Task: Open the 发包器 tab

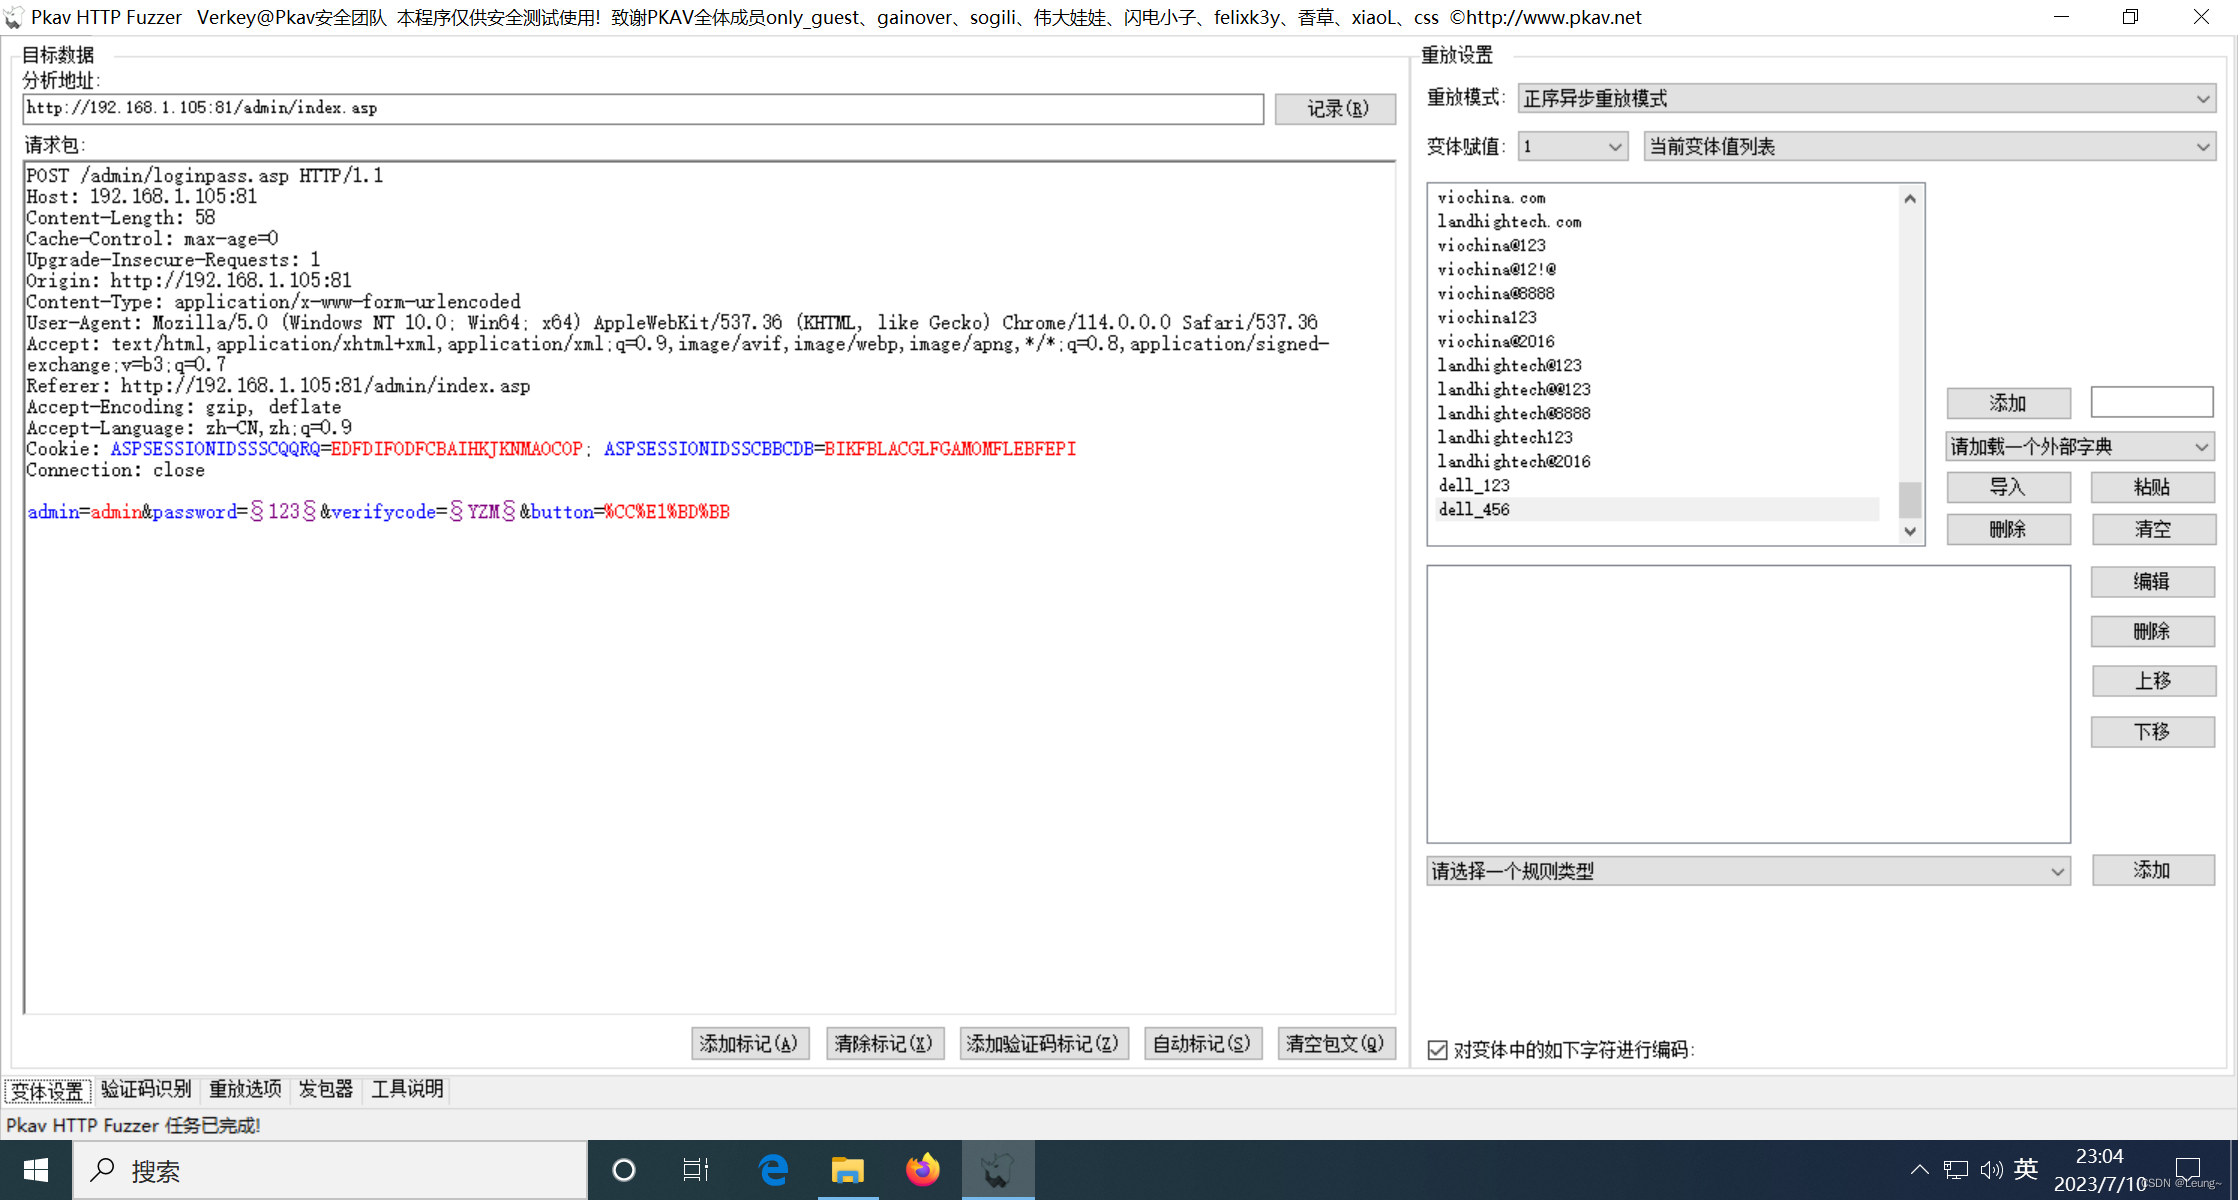Action: click(325, 1089)
